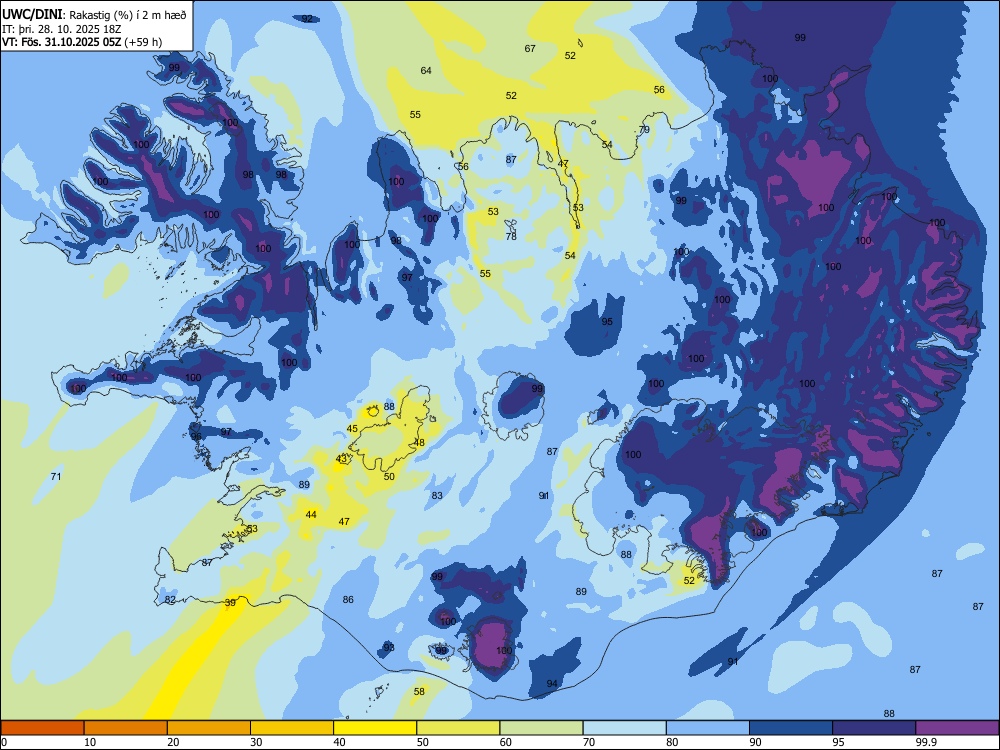Click the 20–30 amber legend swatch
Viewport: 1000px width, 750px height.
[209, 728]
